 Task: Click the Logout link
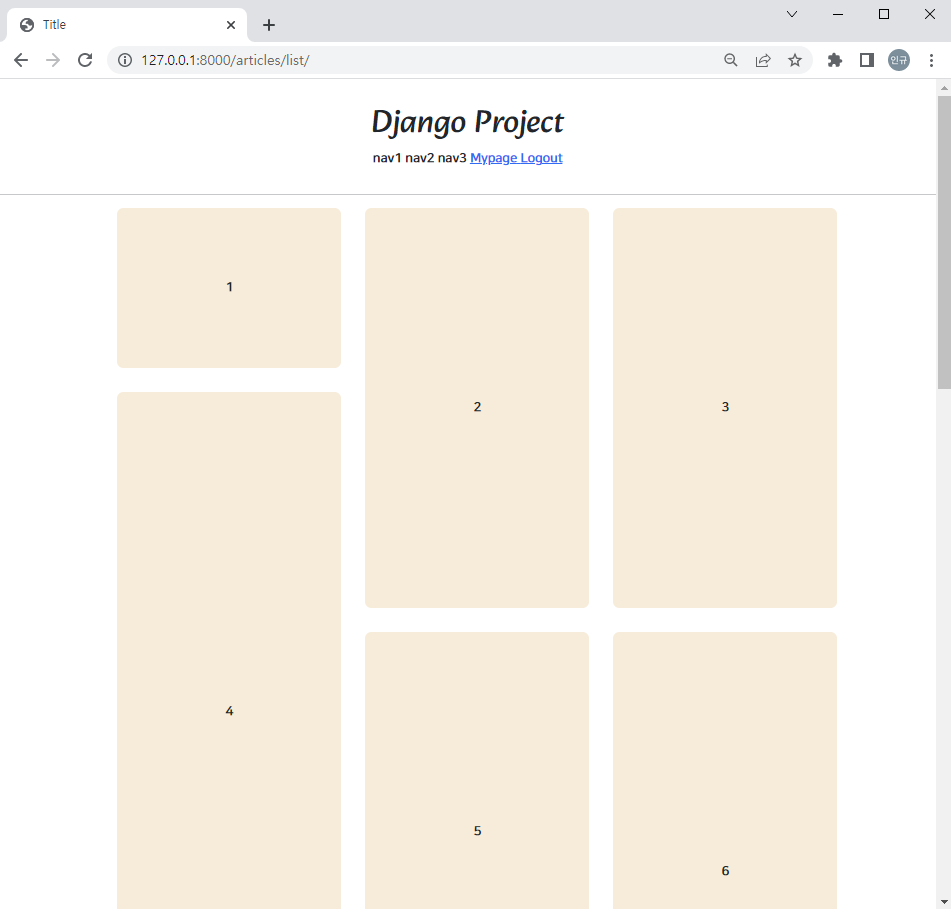(x=541, y=158)
